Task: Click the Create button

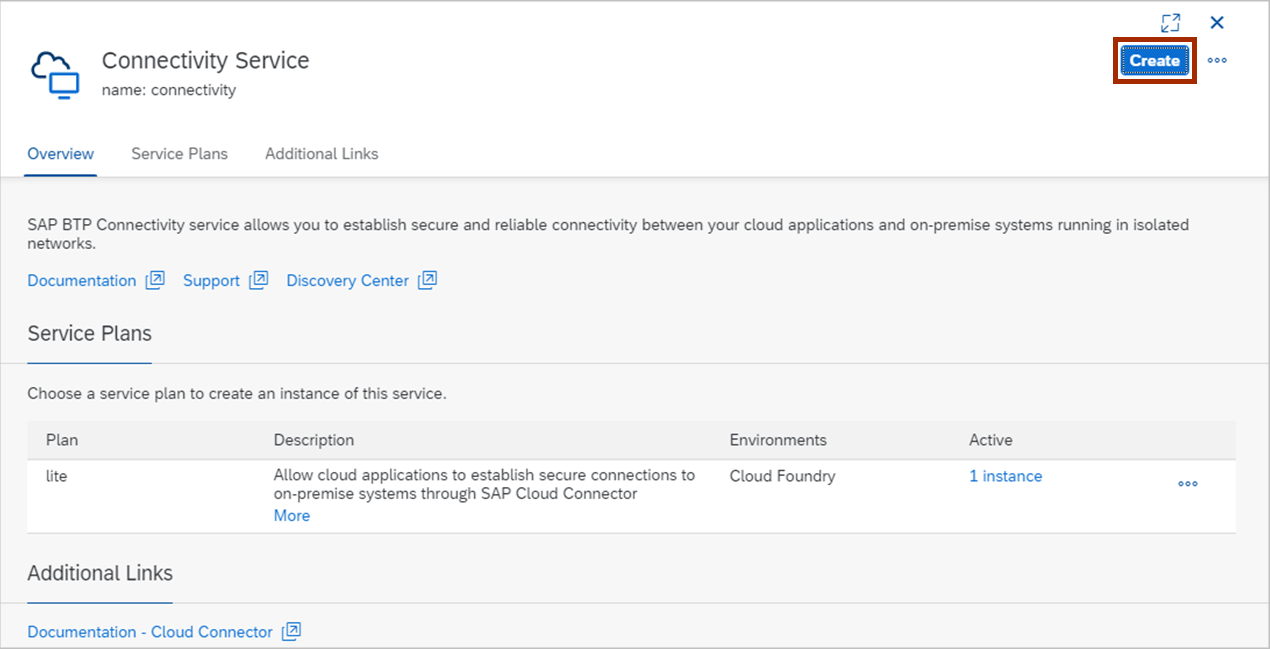Action: coord(1154,60)
